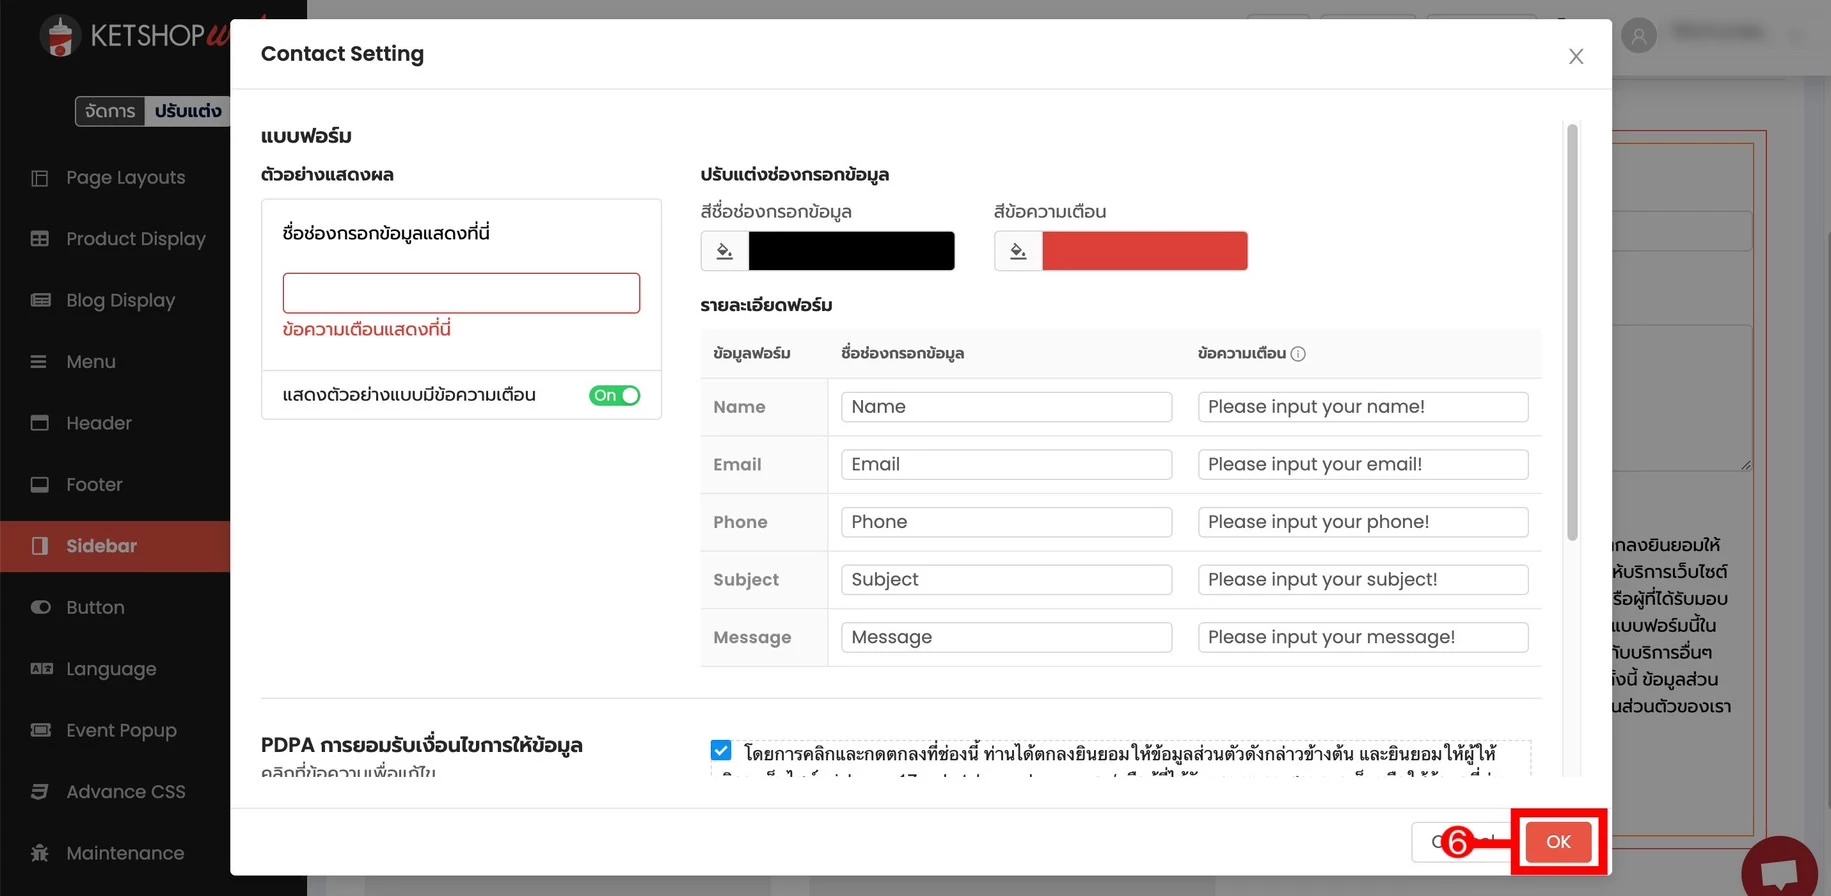Close the Contact Setting dialog
Viewport: 1831px width, 896px height.
[x=1576, y=57]
